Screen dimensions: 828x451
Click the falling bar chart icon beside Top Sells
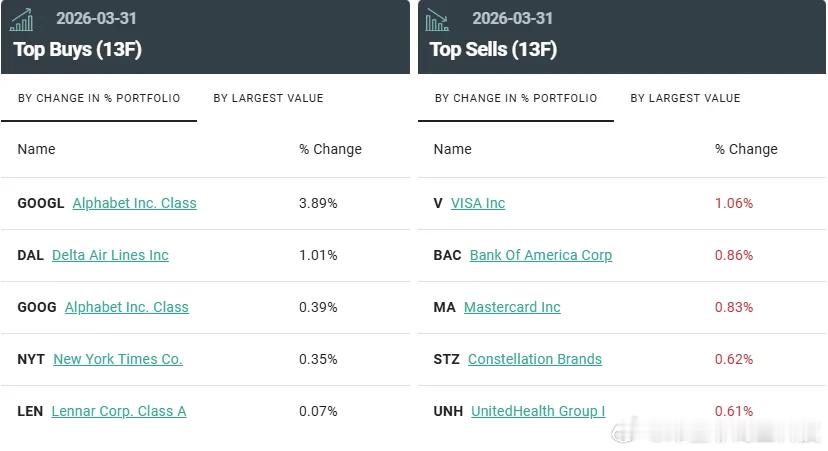pos(437,20)
